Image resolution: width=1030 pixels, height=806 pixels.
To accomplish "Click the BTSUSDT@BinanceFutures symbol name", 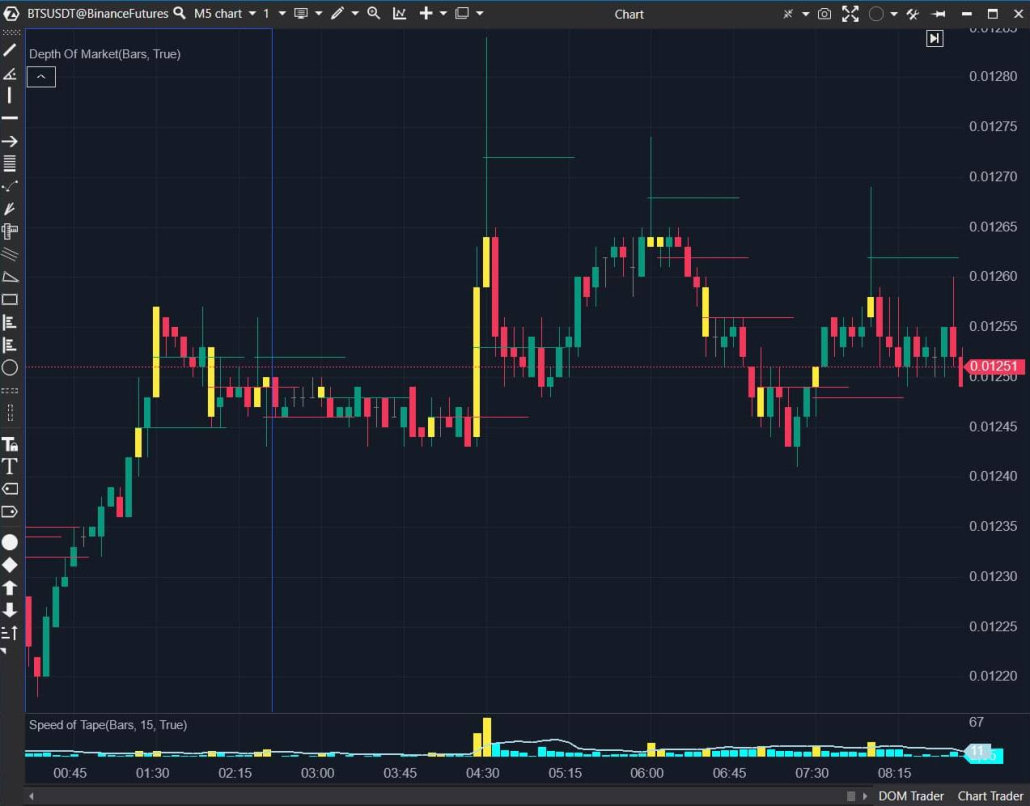I will click(97, 14).
